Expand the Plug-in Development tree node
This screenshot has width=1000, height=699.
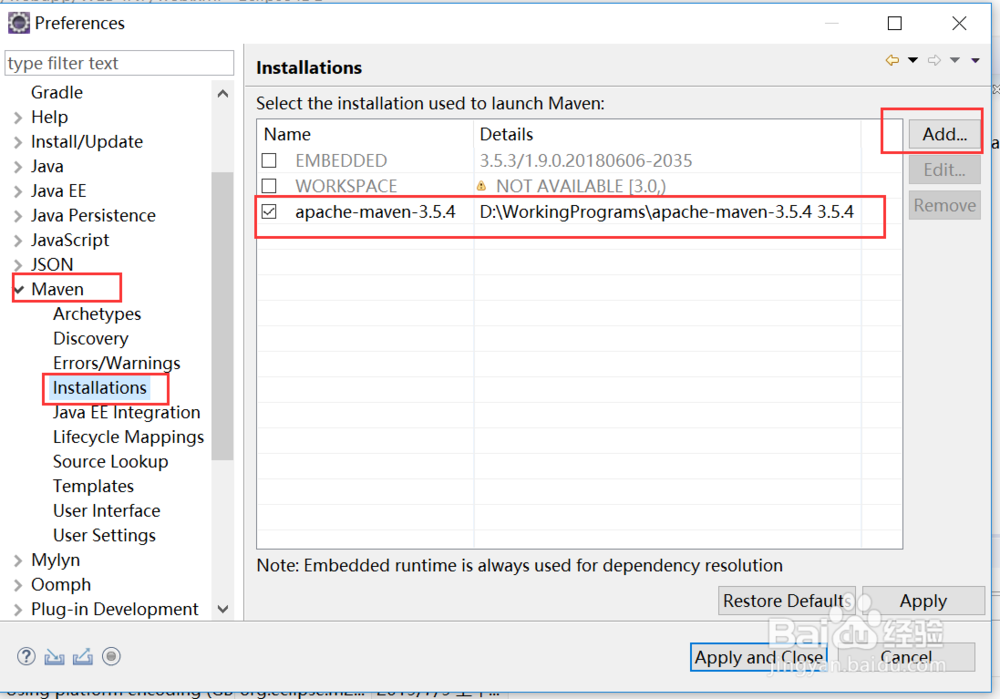tap(18, 610)
